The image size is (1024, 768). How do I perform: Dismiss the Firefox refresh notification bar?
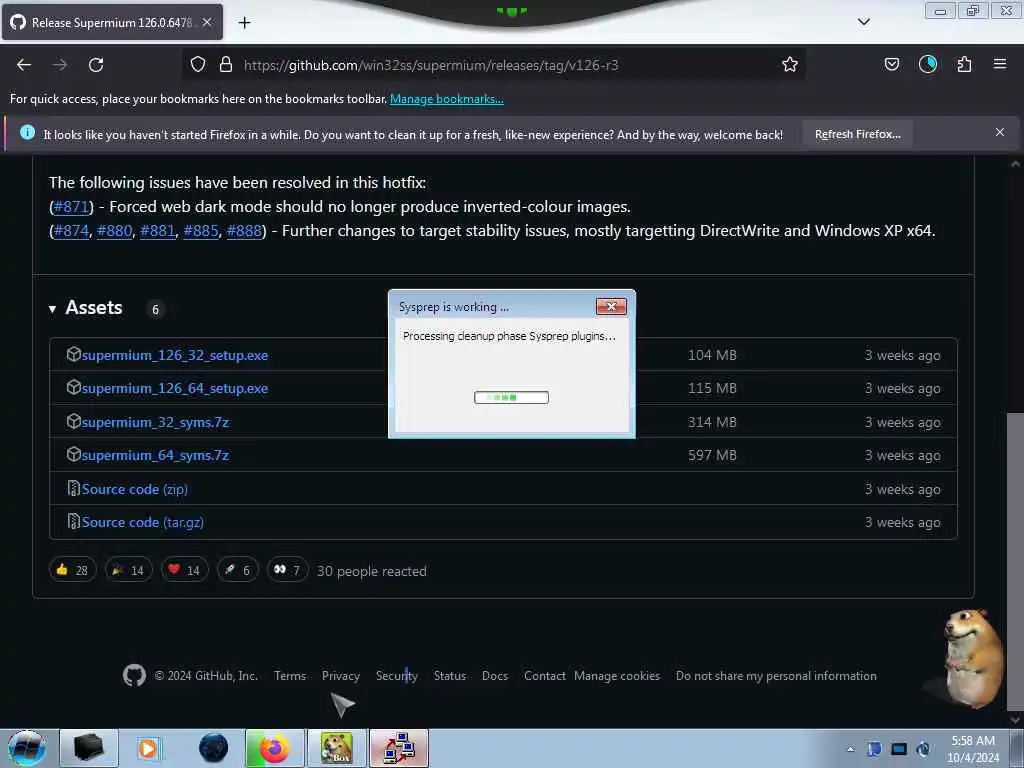pos(999,133)
